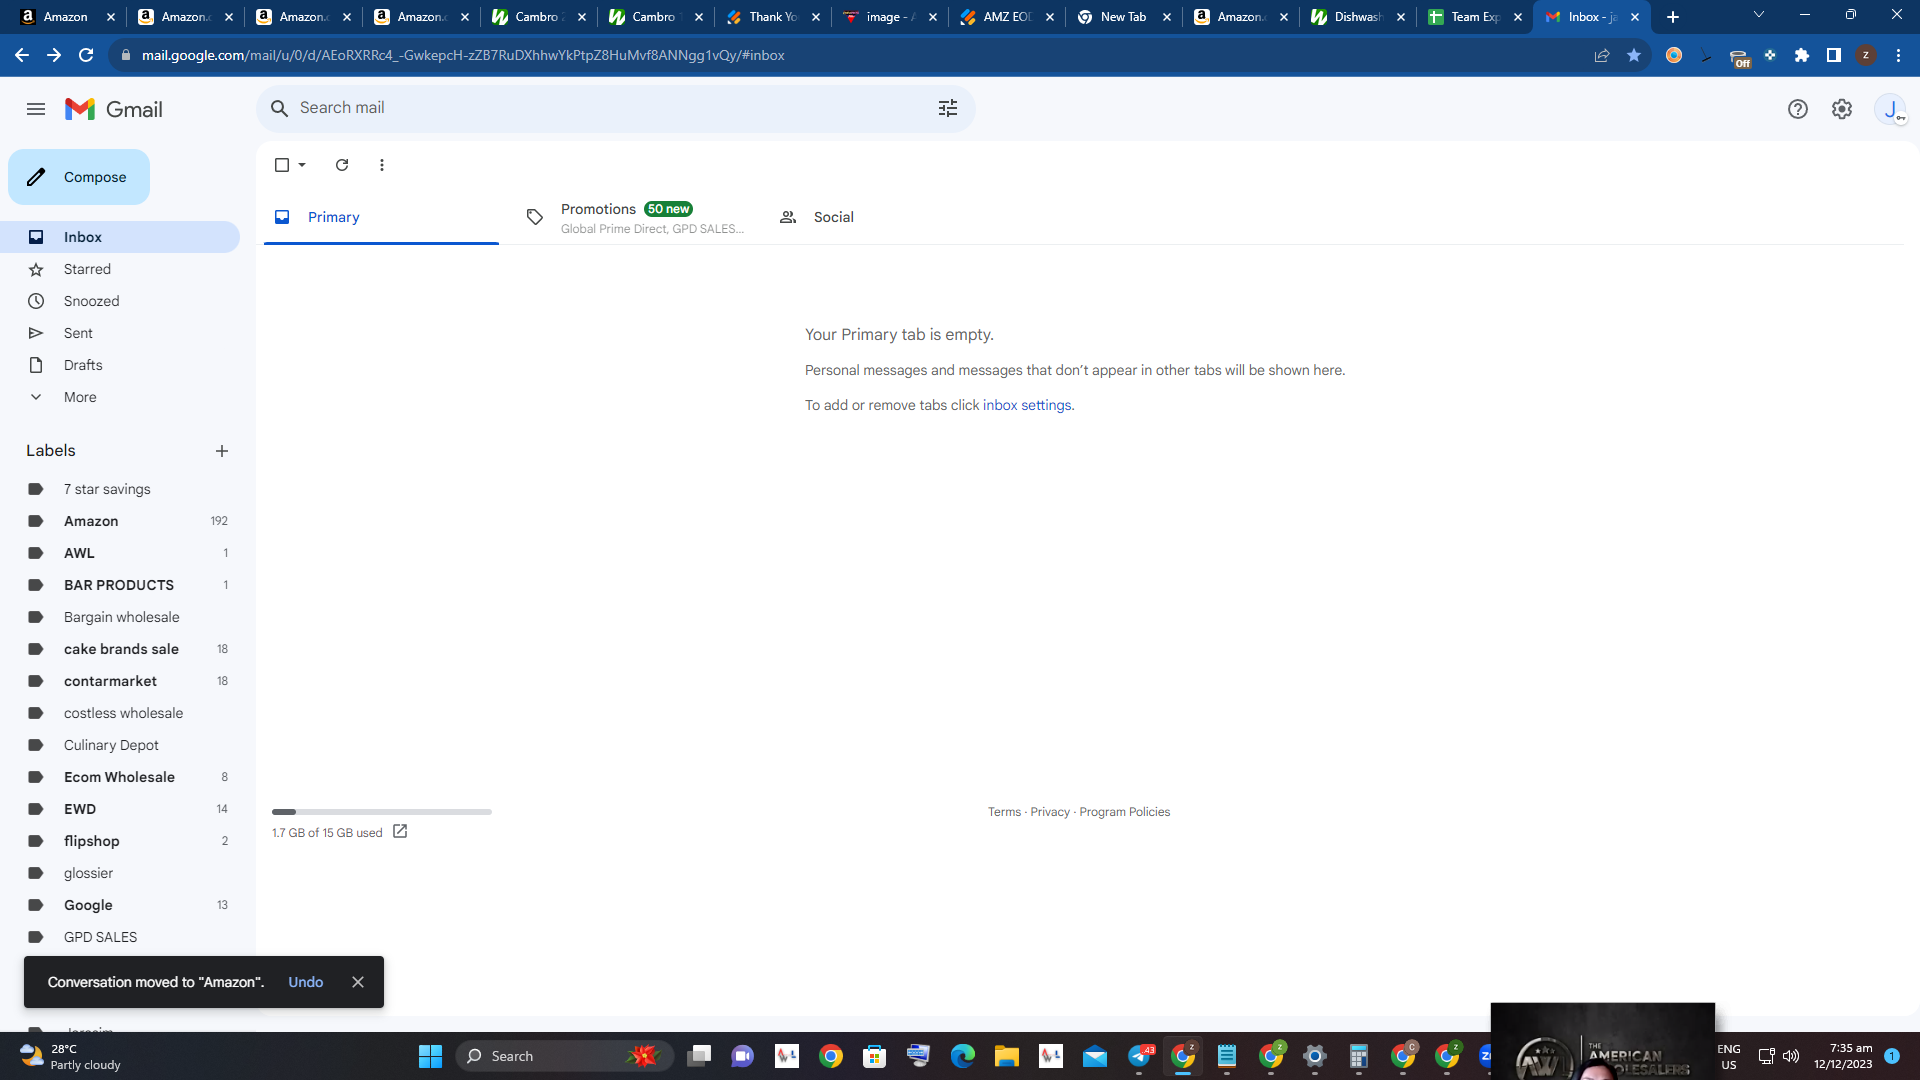Refresh the inbox
The width and height of the screenshot is (1920, 1080).
point(342,165)
